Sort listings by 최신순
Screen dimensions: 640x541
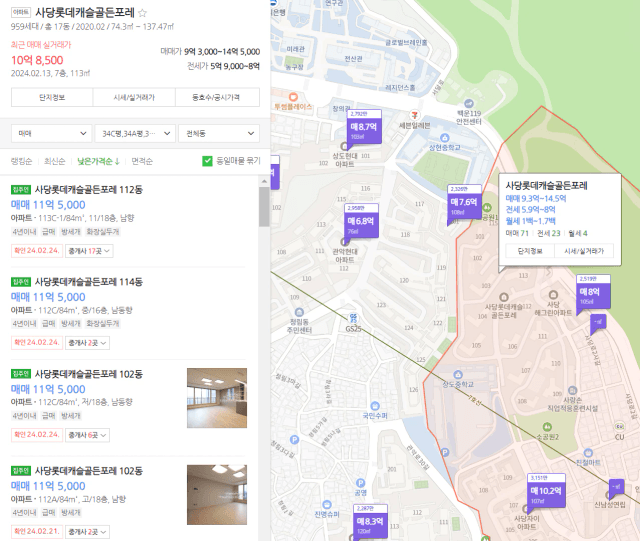pyautogui.click(x=55, y=161)
